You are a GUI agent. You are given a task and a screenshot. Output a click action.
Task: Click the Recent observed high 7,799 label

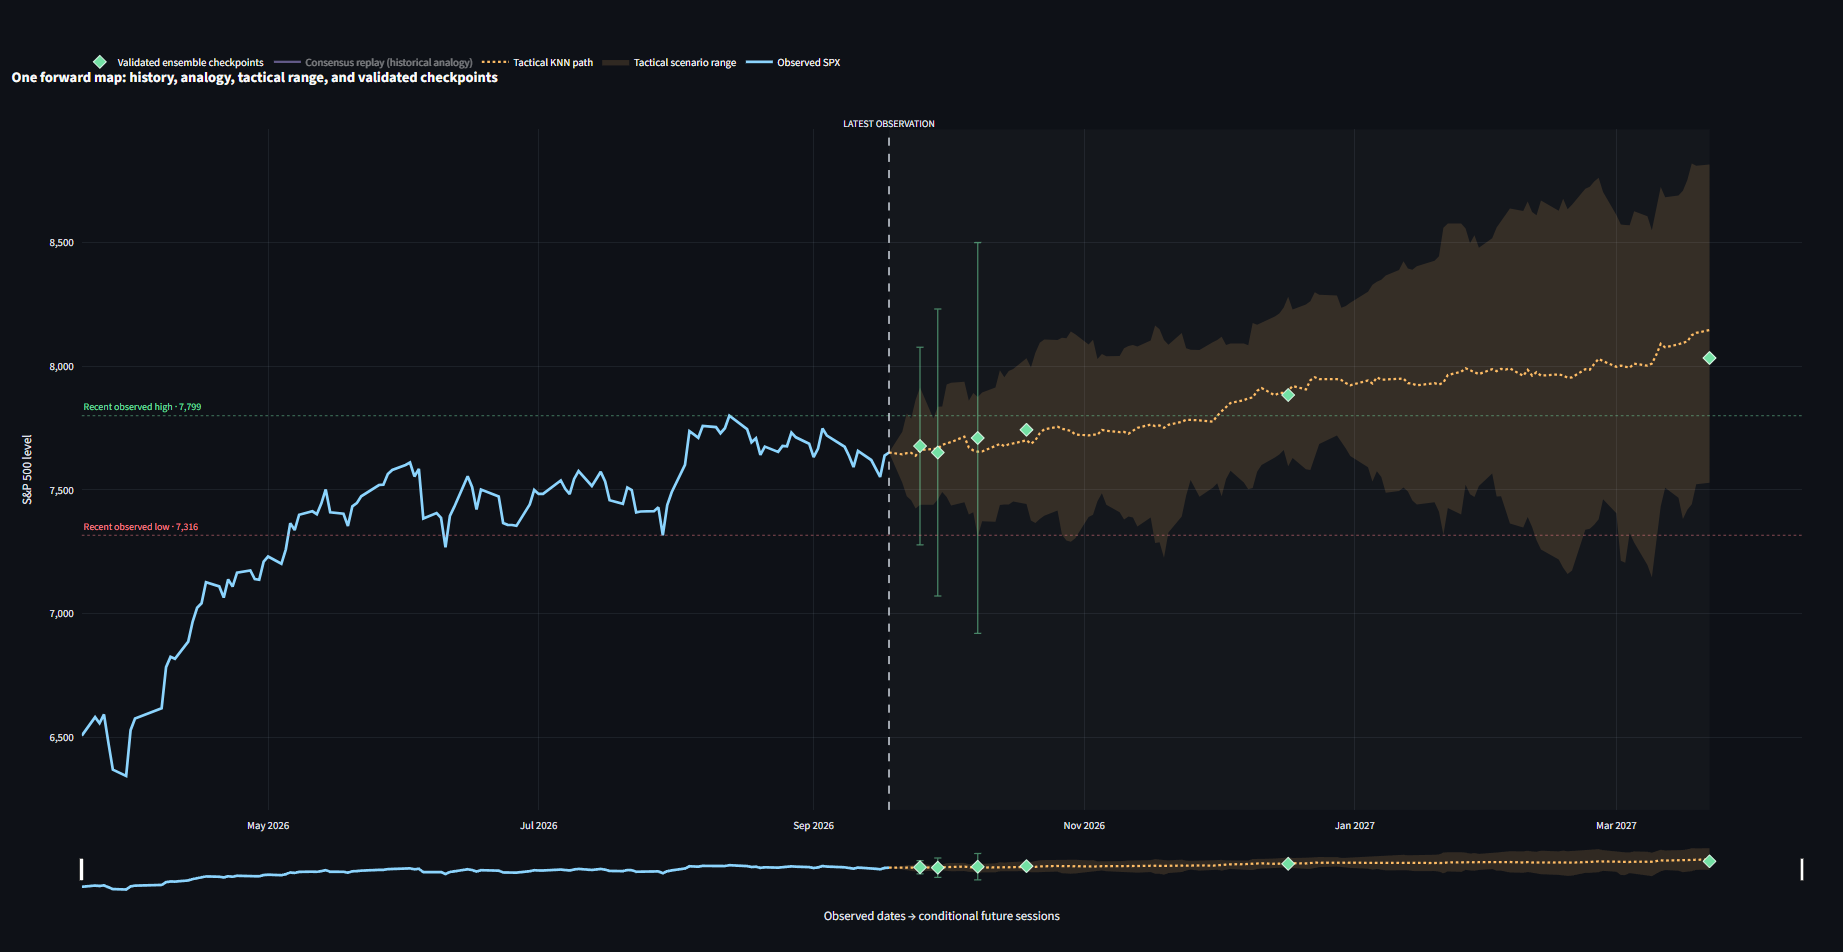[142, 407]
